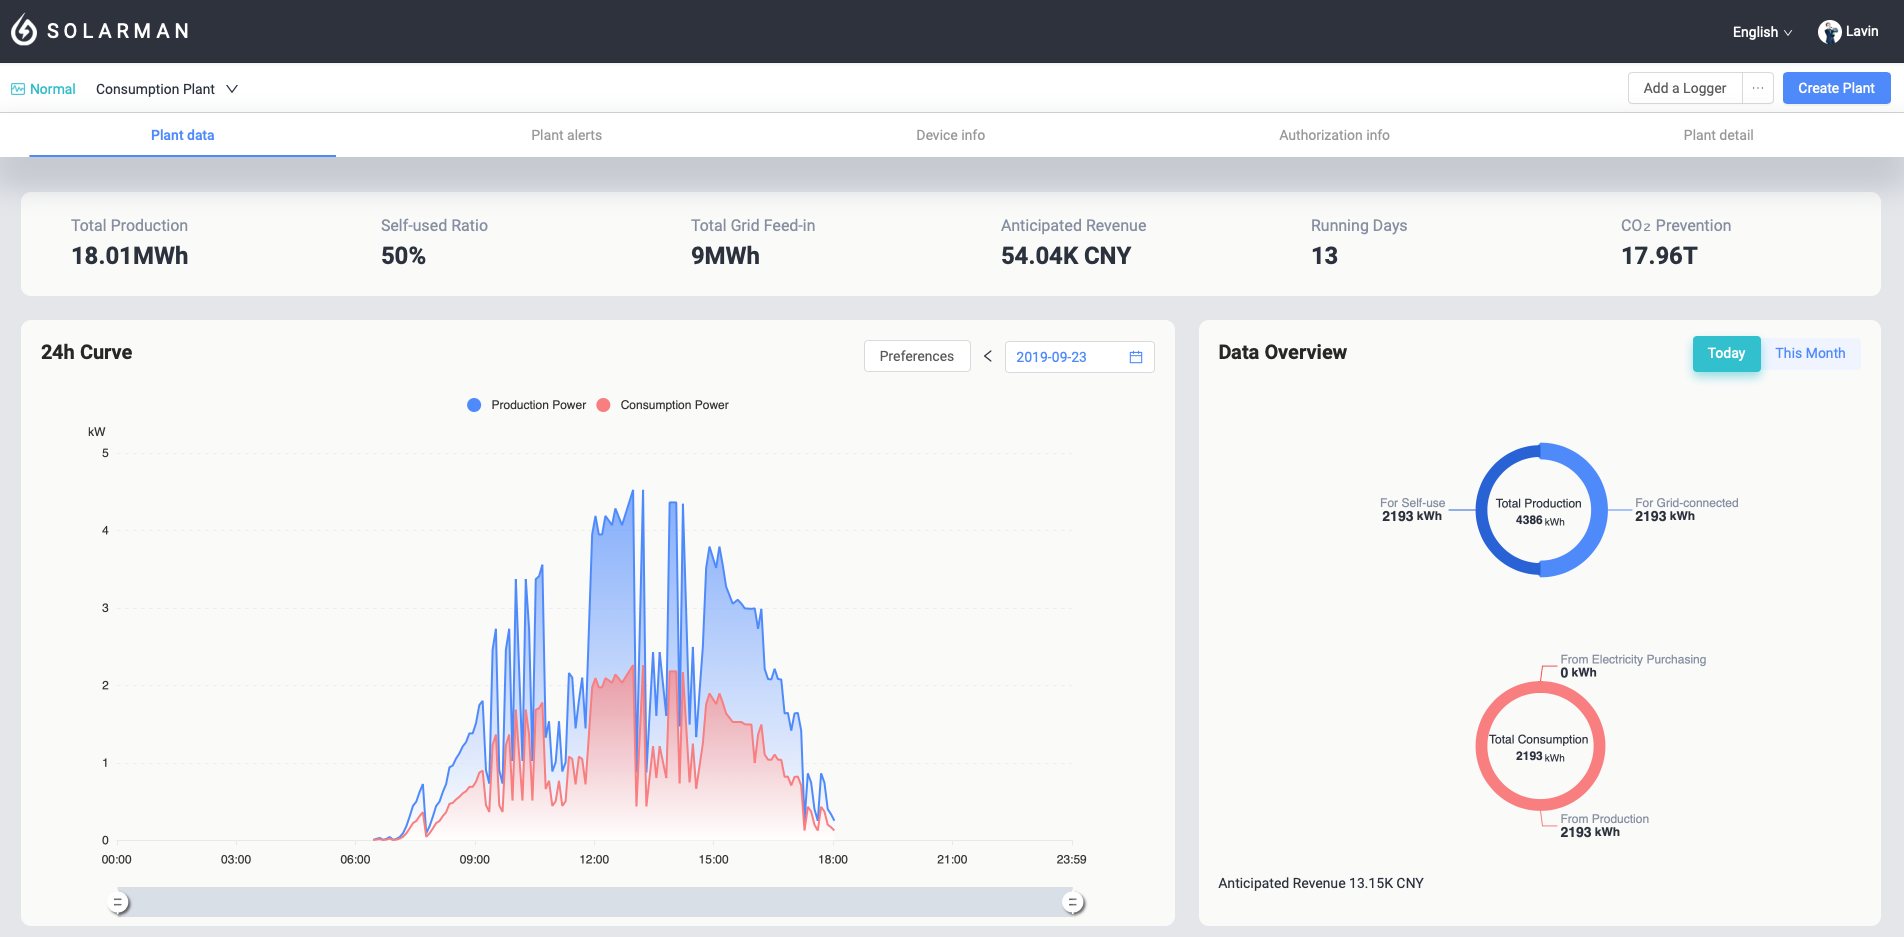Image resolution: width=1904 pixels, height=937 pixels.
Task: Switch Data Overview to This Month
Action: pos(1810,354)
